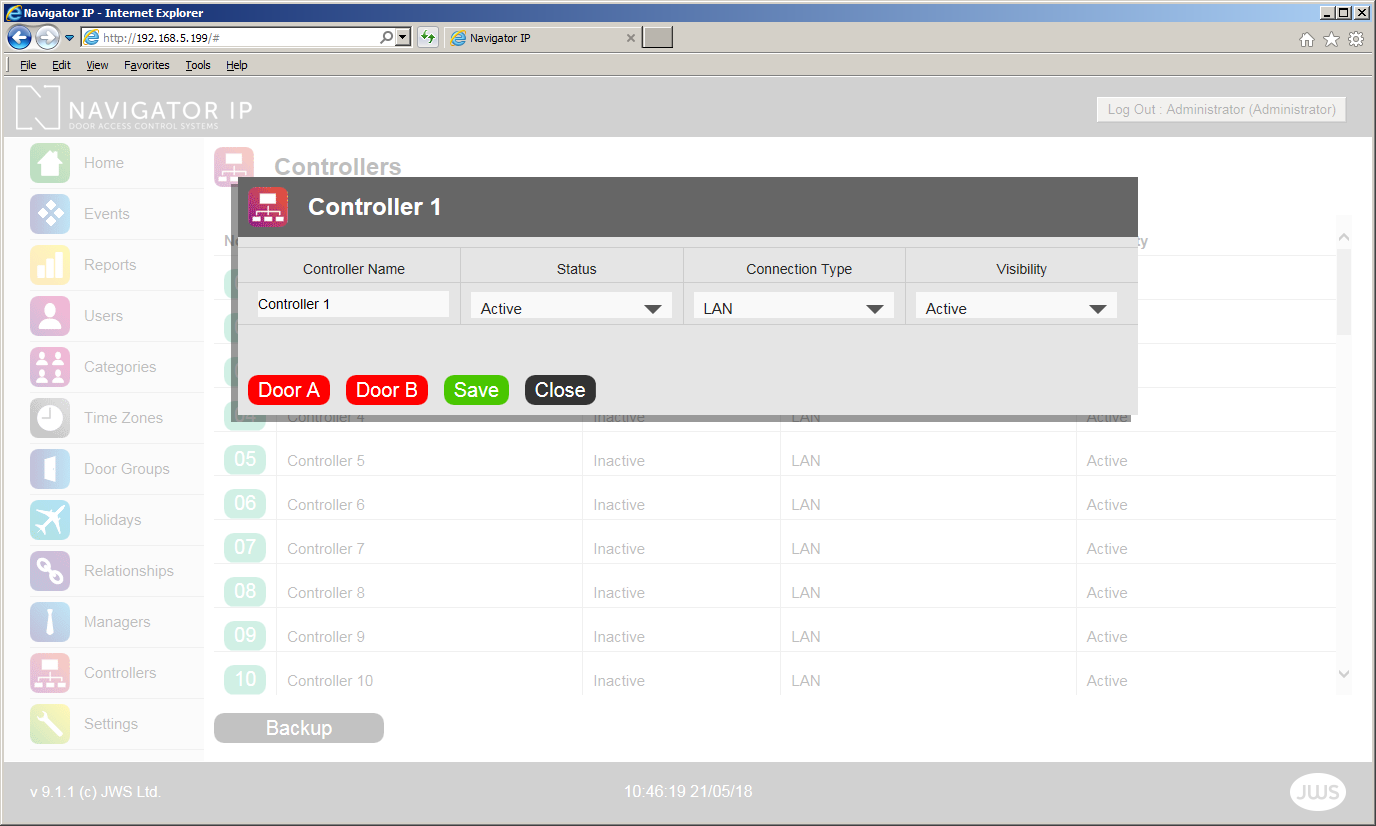Select the 07 controller number badge
The image size is (1376, 826).
click(245, 548)
